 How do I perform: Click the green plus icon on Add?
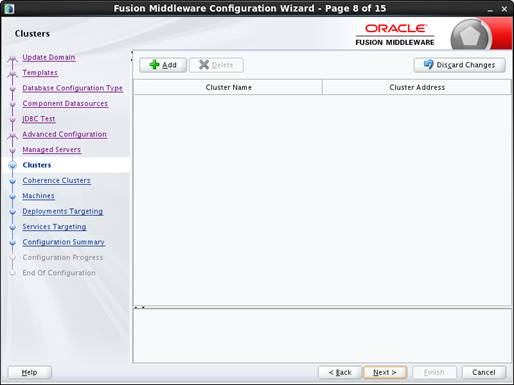(154, 65)
